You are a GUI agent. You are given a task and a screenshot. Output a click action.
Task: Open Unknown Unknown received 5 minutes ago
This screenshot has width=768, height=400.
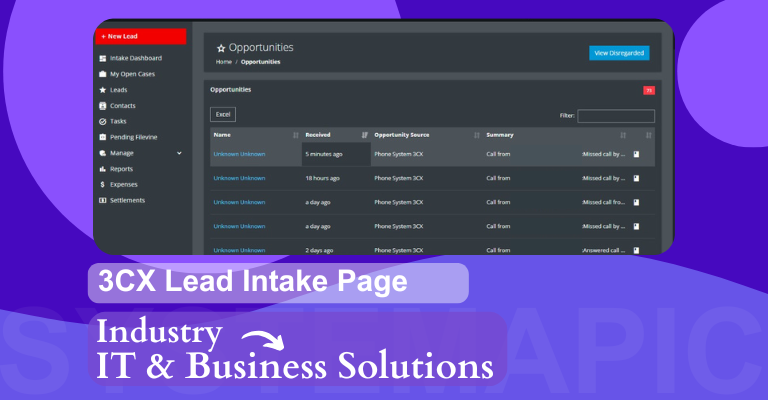[x=239, y=154]
